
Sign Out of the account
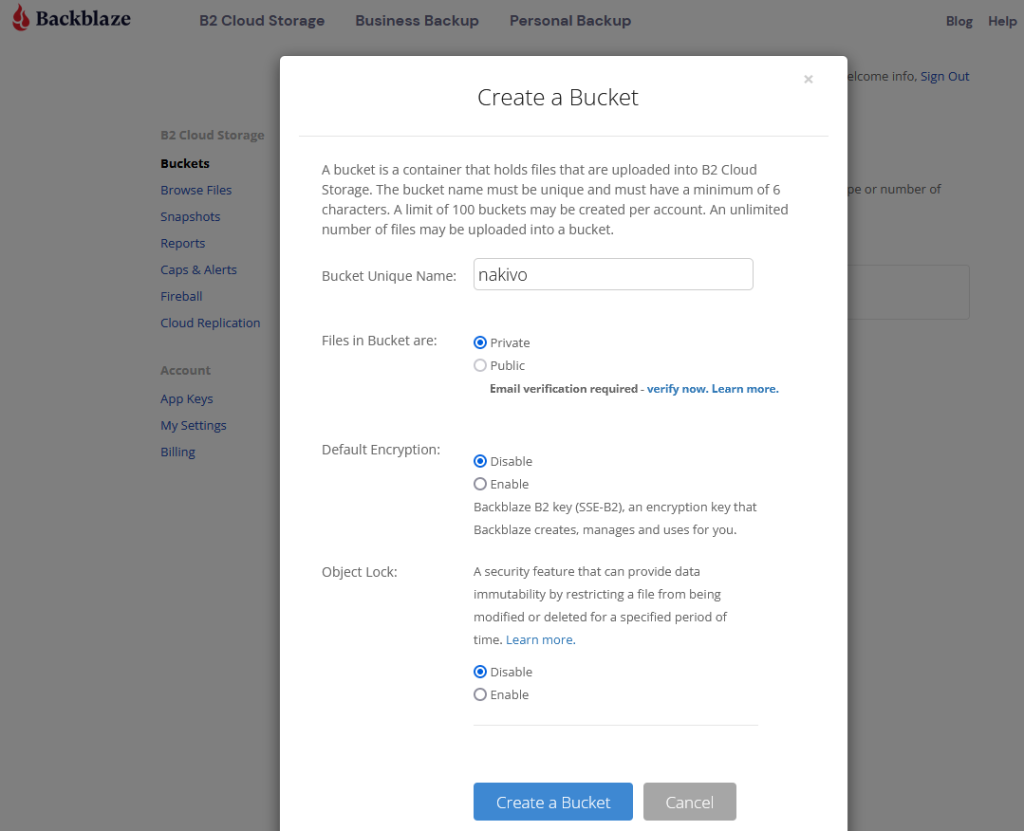coord(944,76)
